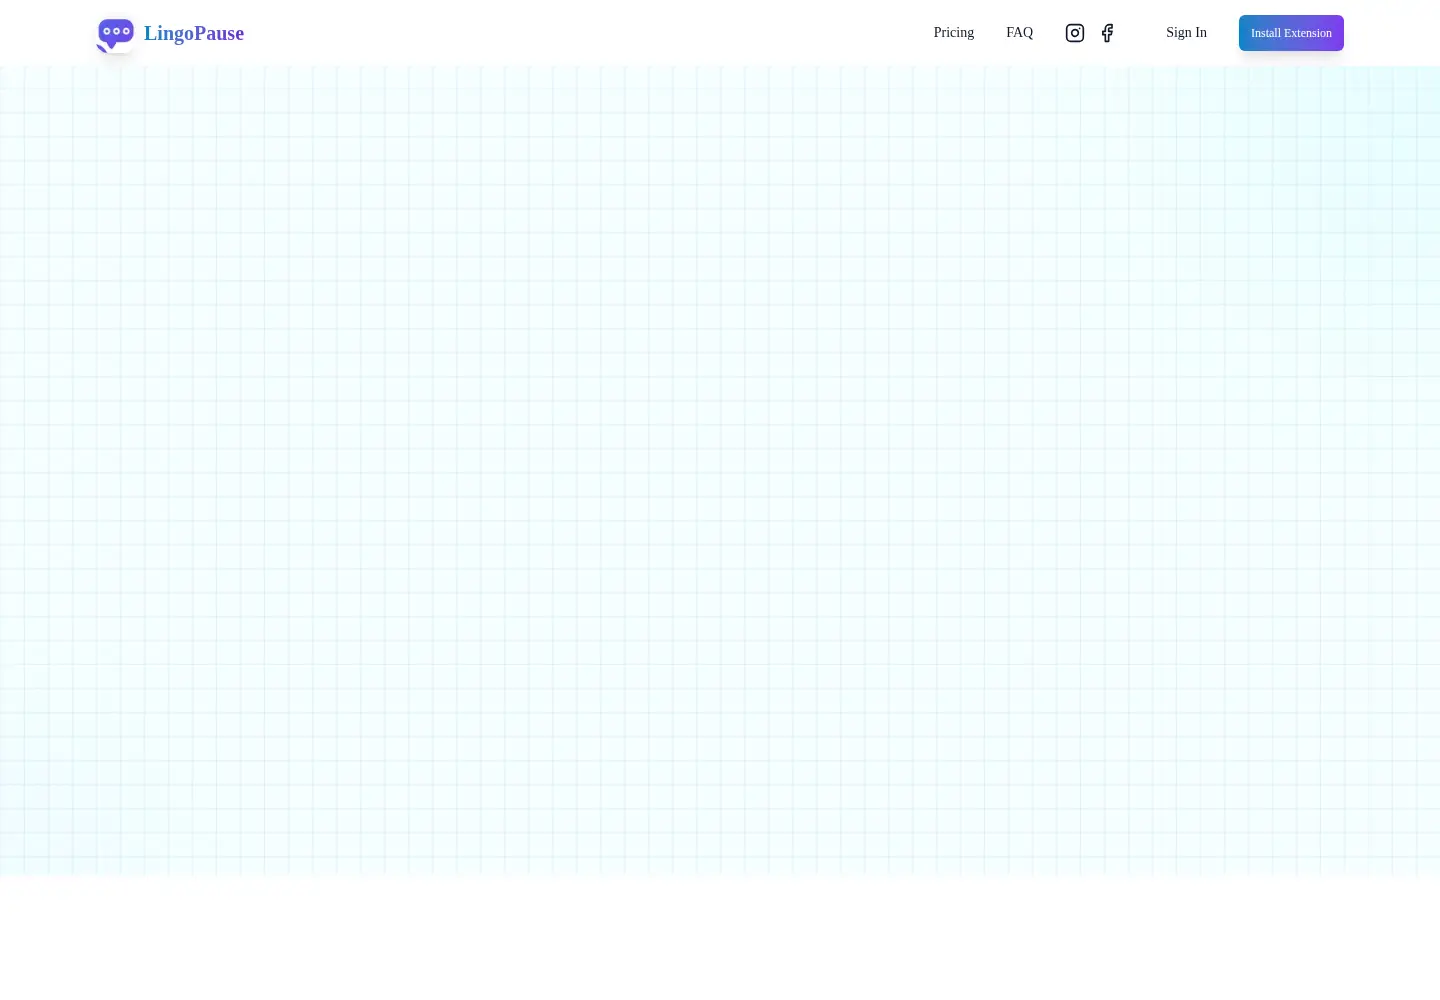Open the Facebook icon link
Image resolution: width=1440 pixels, height=1000 pixels.
pyautogui.click(x=1107, y=33)
